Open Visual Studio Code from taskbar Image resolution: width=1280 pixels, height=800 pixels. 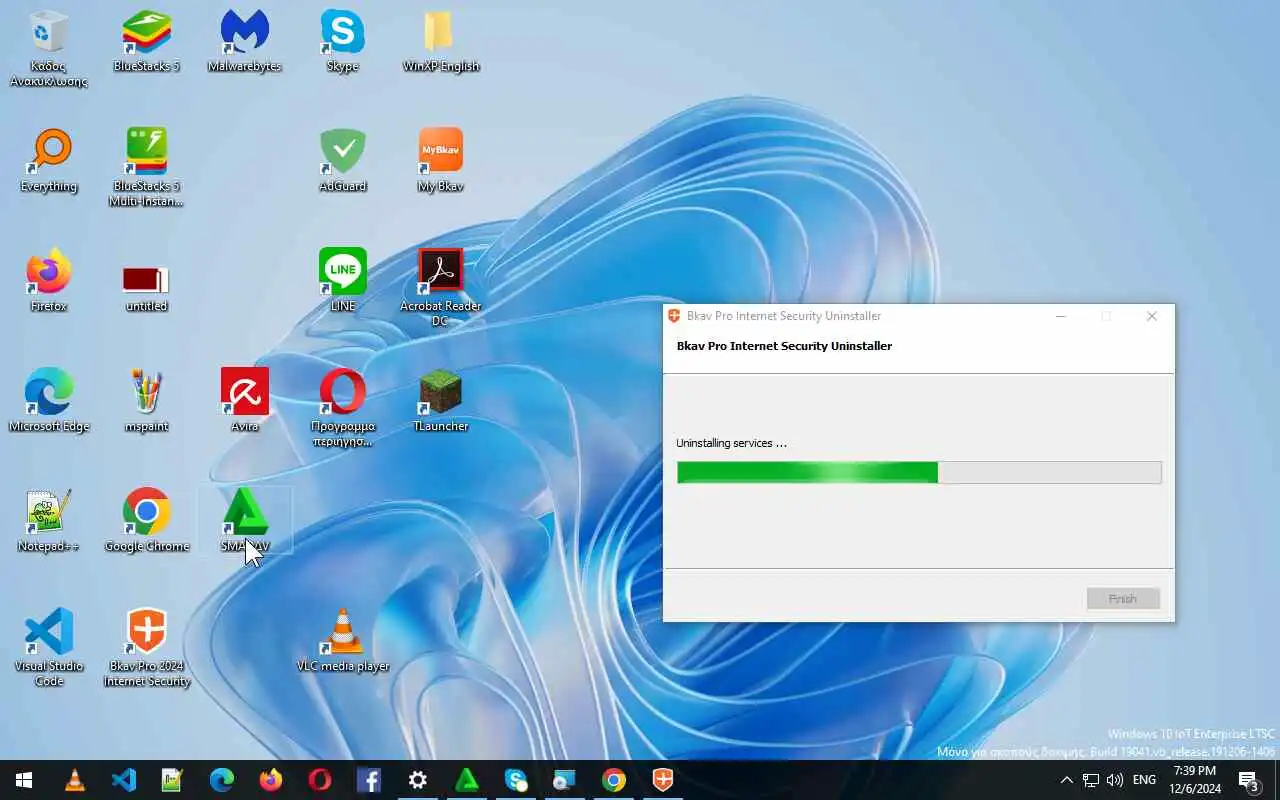pyautogui.click(x=124, y=780)
